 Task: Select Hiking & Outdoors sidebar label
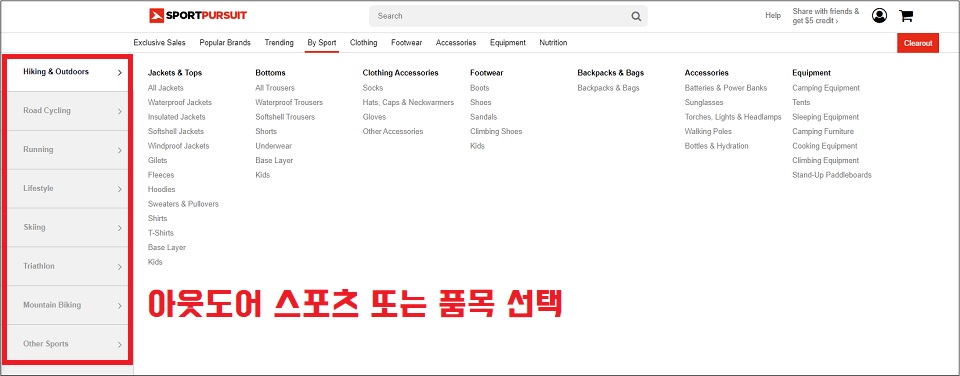click(56, 72)
